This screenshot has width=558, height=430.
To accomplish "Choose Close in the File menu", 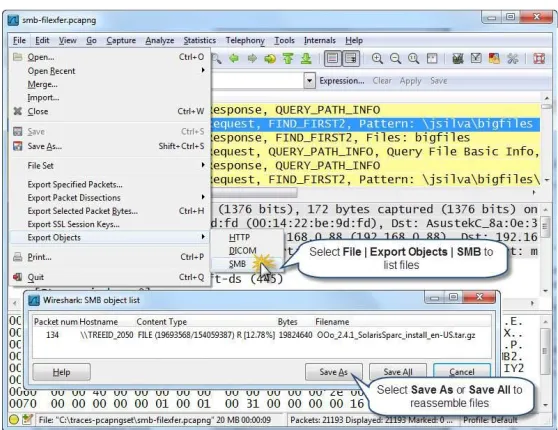I will (109, 111).
